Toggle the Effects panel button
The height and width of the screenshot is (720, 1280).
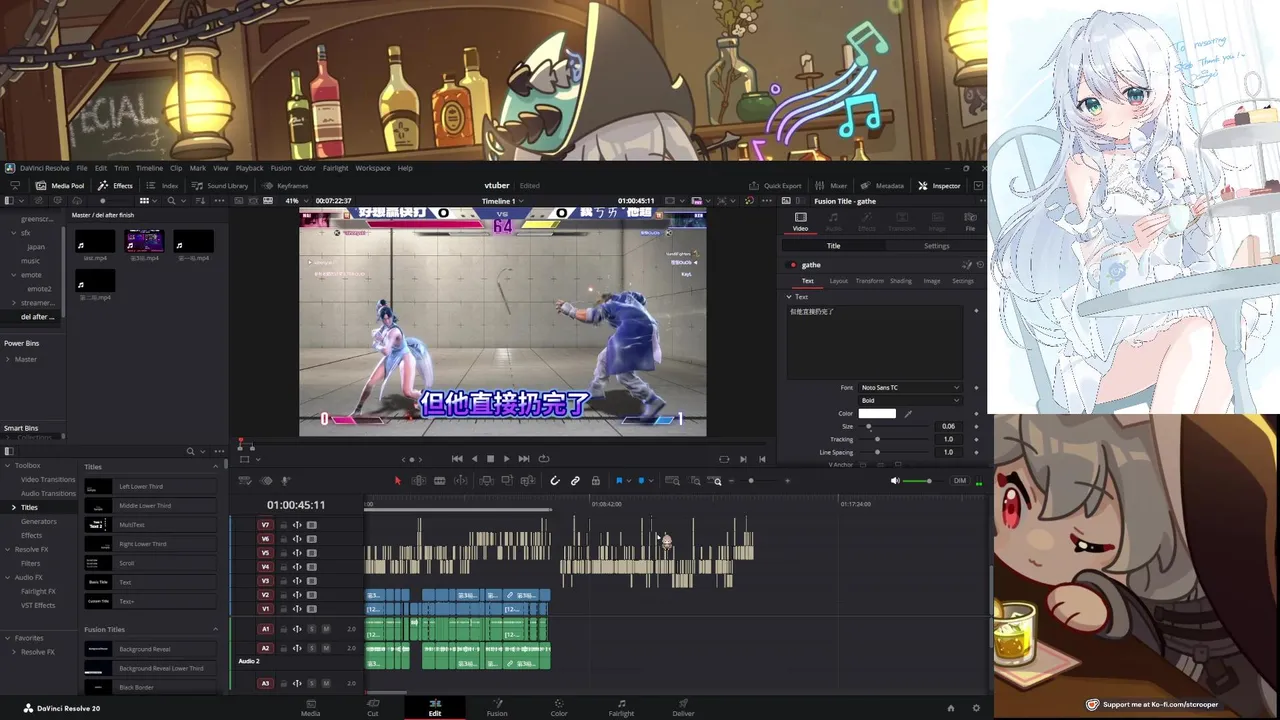[116, 185]
